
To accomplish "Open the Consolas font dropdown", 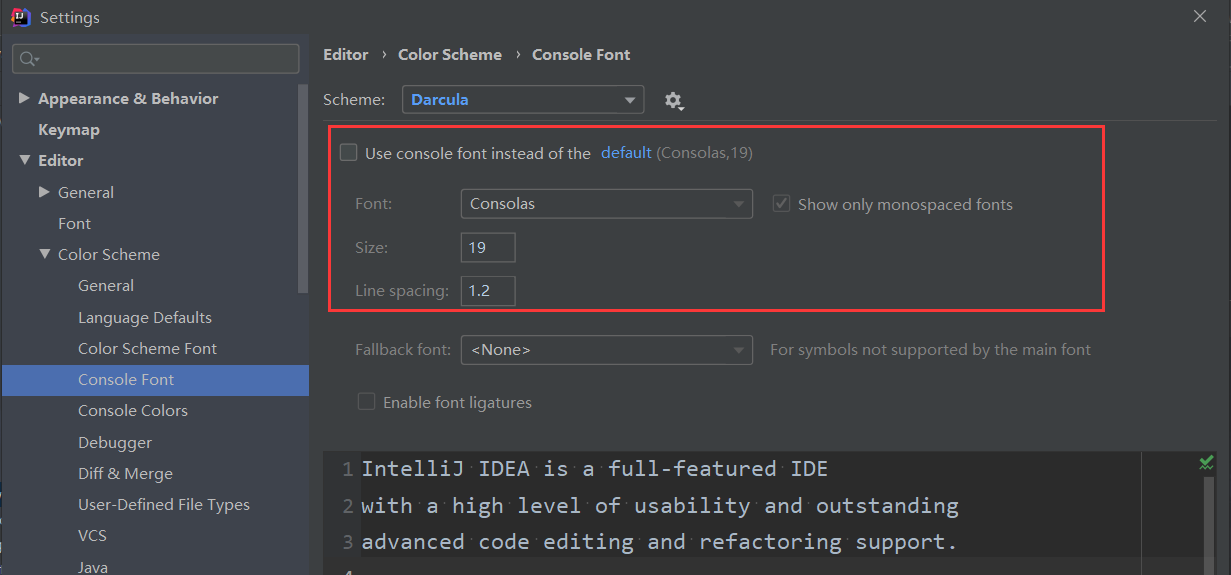I will tap(606, 204).
